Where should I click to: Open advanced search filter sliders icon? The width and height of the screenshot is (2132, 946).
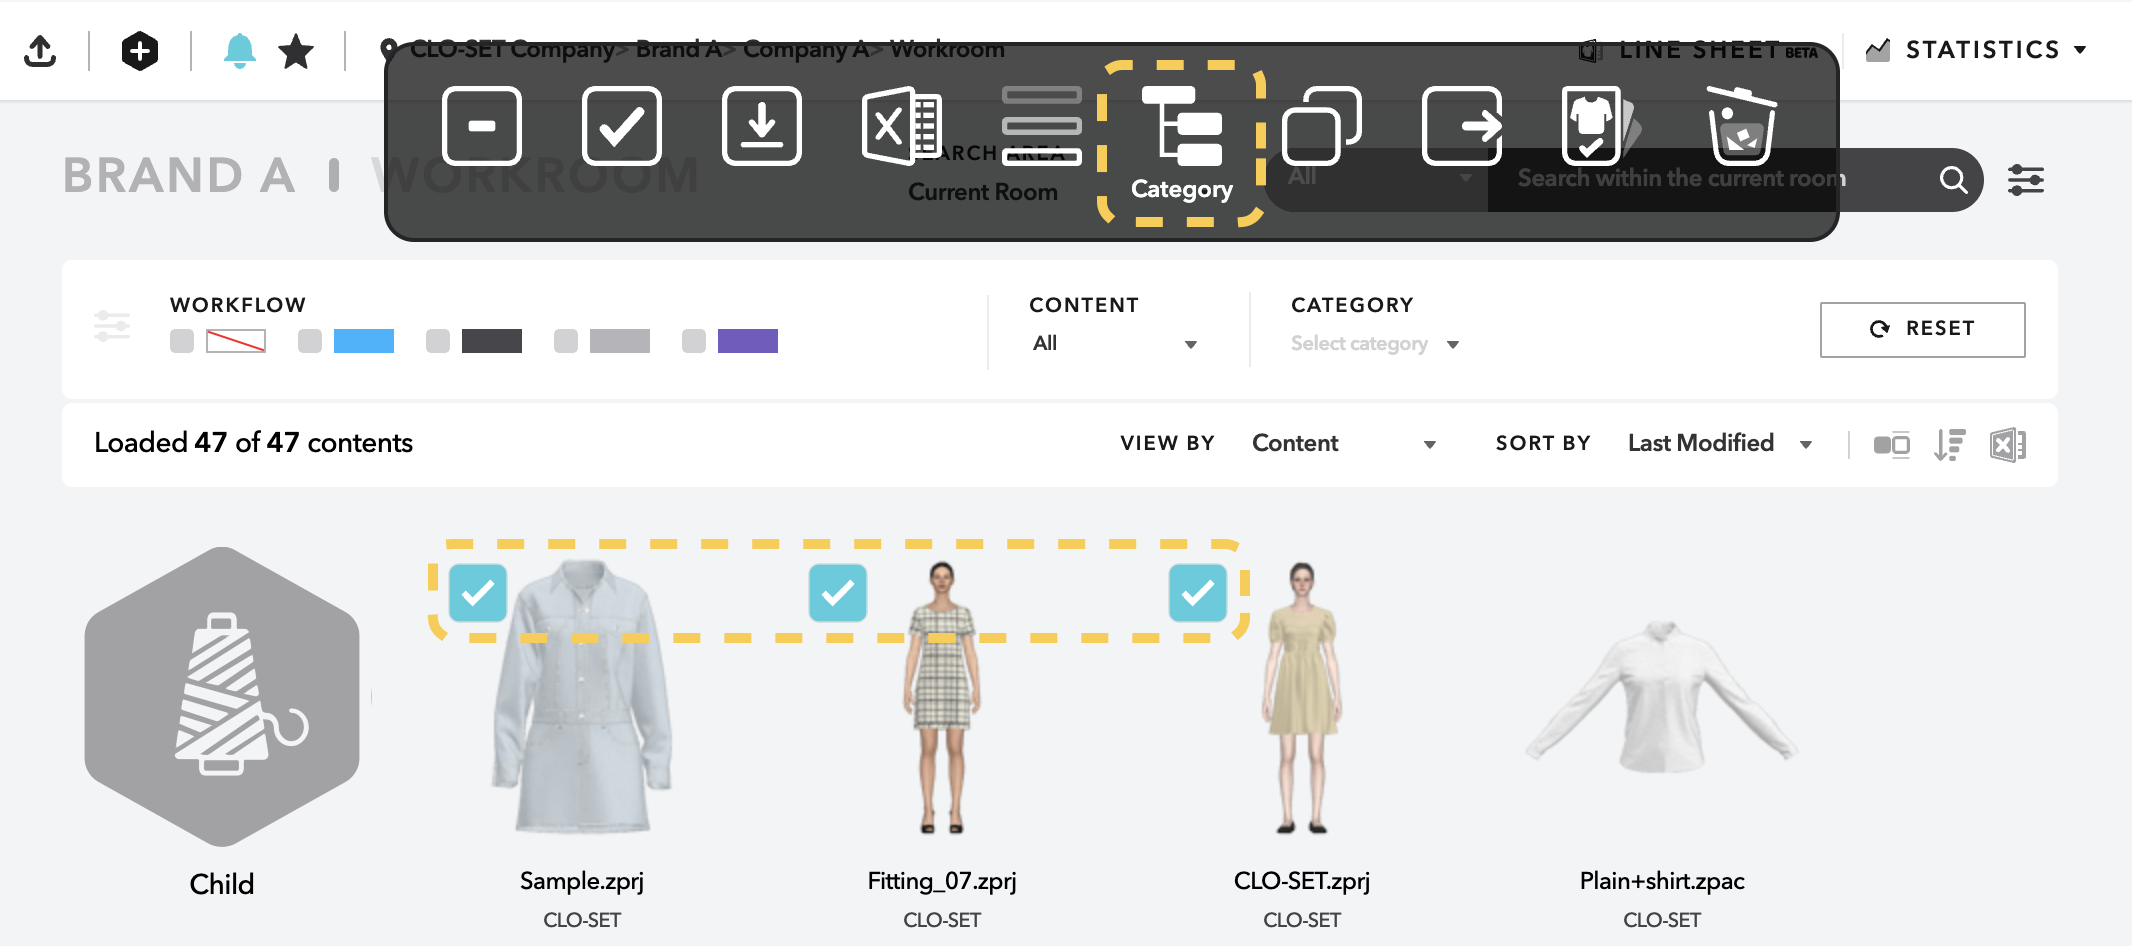(2026, 180)
